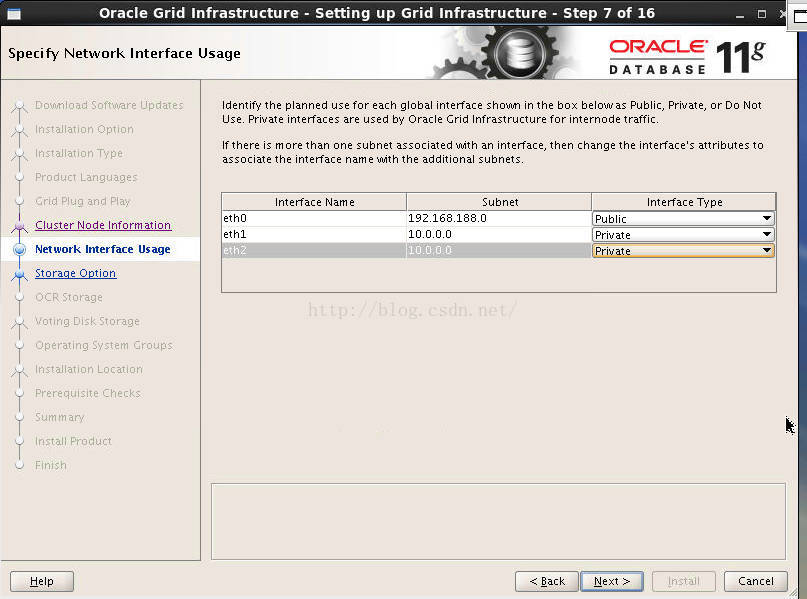Cancel the Grid Infrastructure installation
Image resolution: width=807 pixels, height=599 pixels.
tap(756, 581)
